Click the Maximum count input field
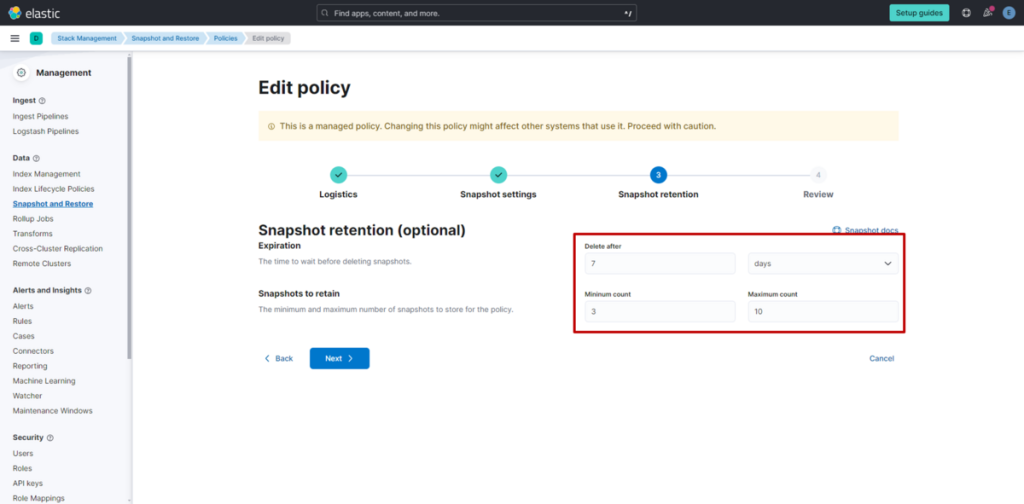 tap(822, 312)
